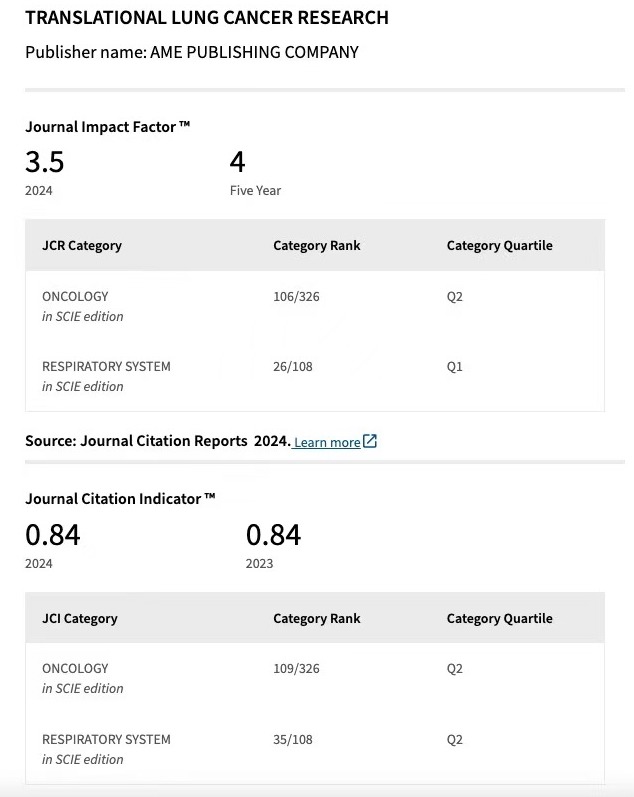Click the 109/326 rank in the JCI table
This screenshot has width=634, height=797.
point(296,668)
